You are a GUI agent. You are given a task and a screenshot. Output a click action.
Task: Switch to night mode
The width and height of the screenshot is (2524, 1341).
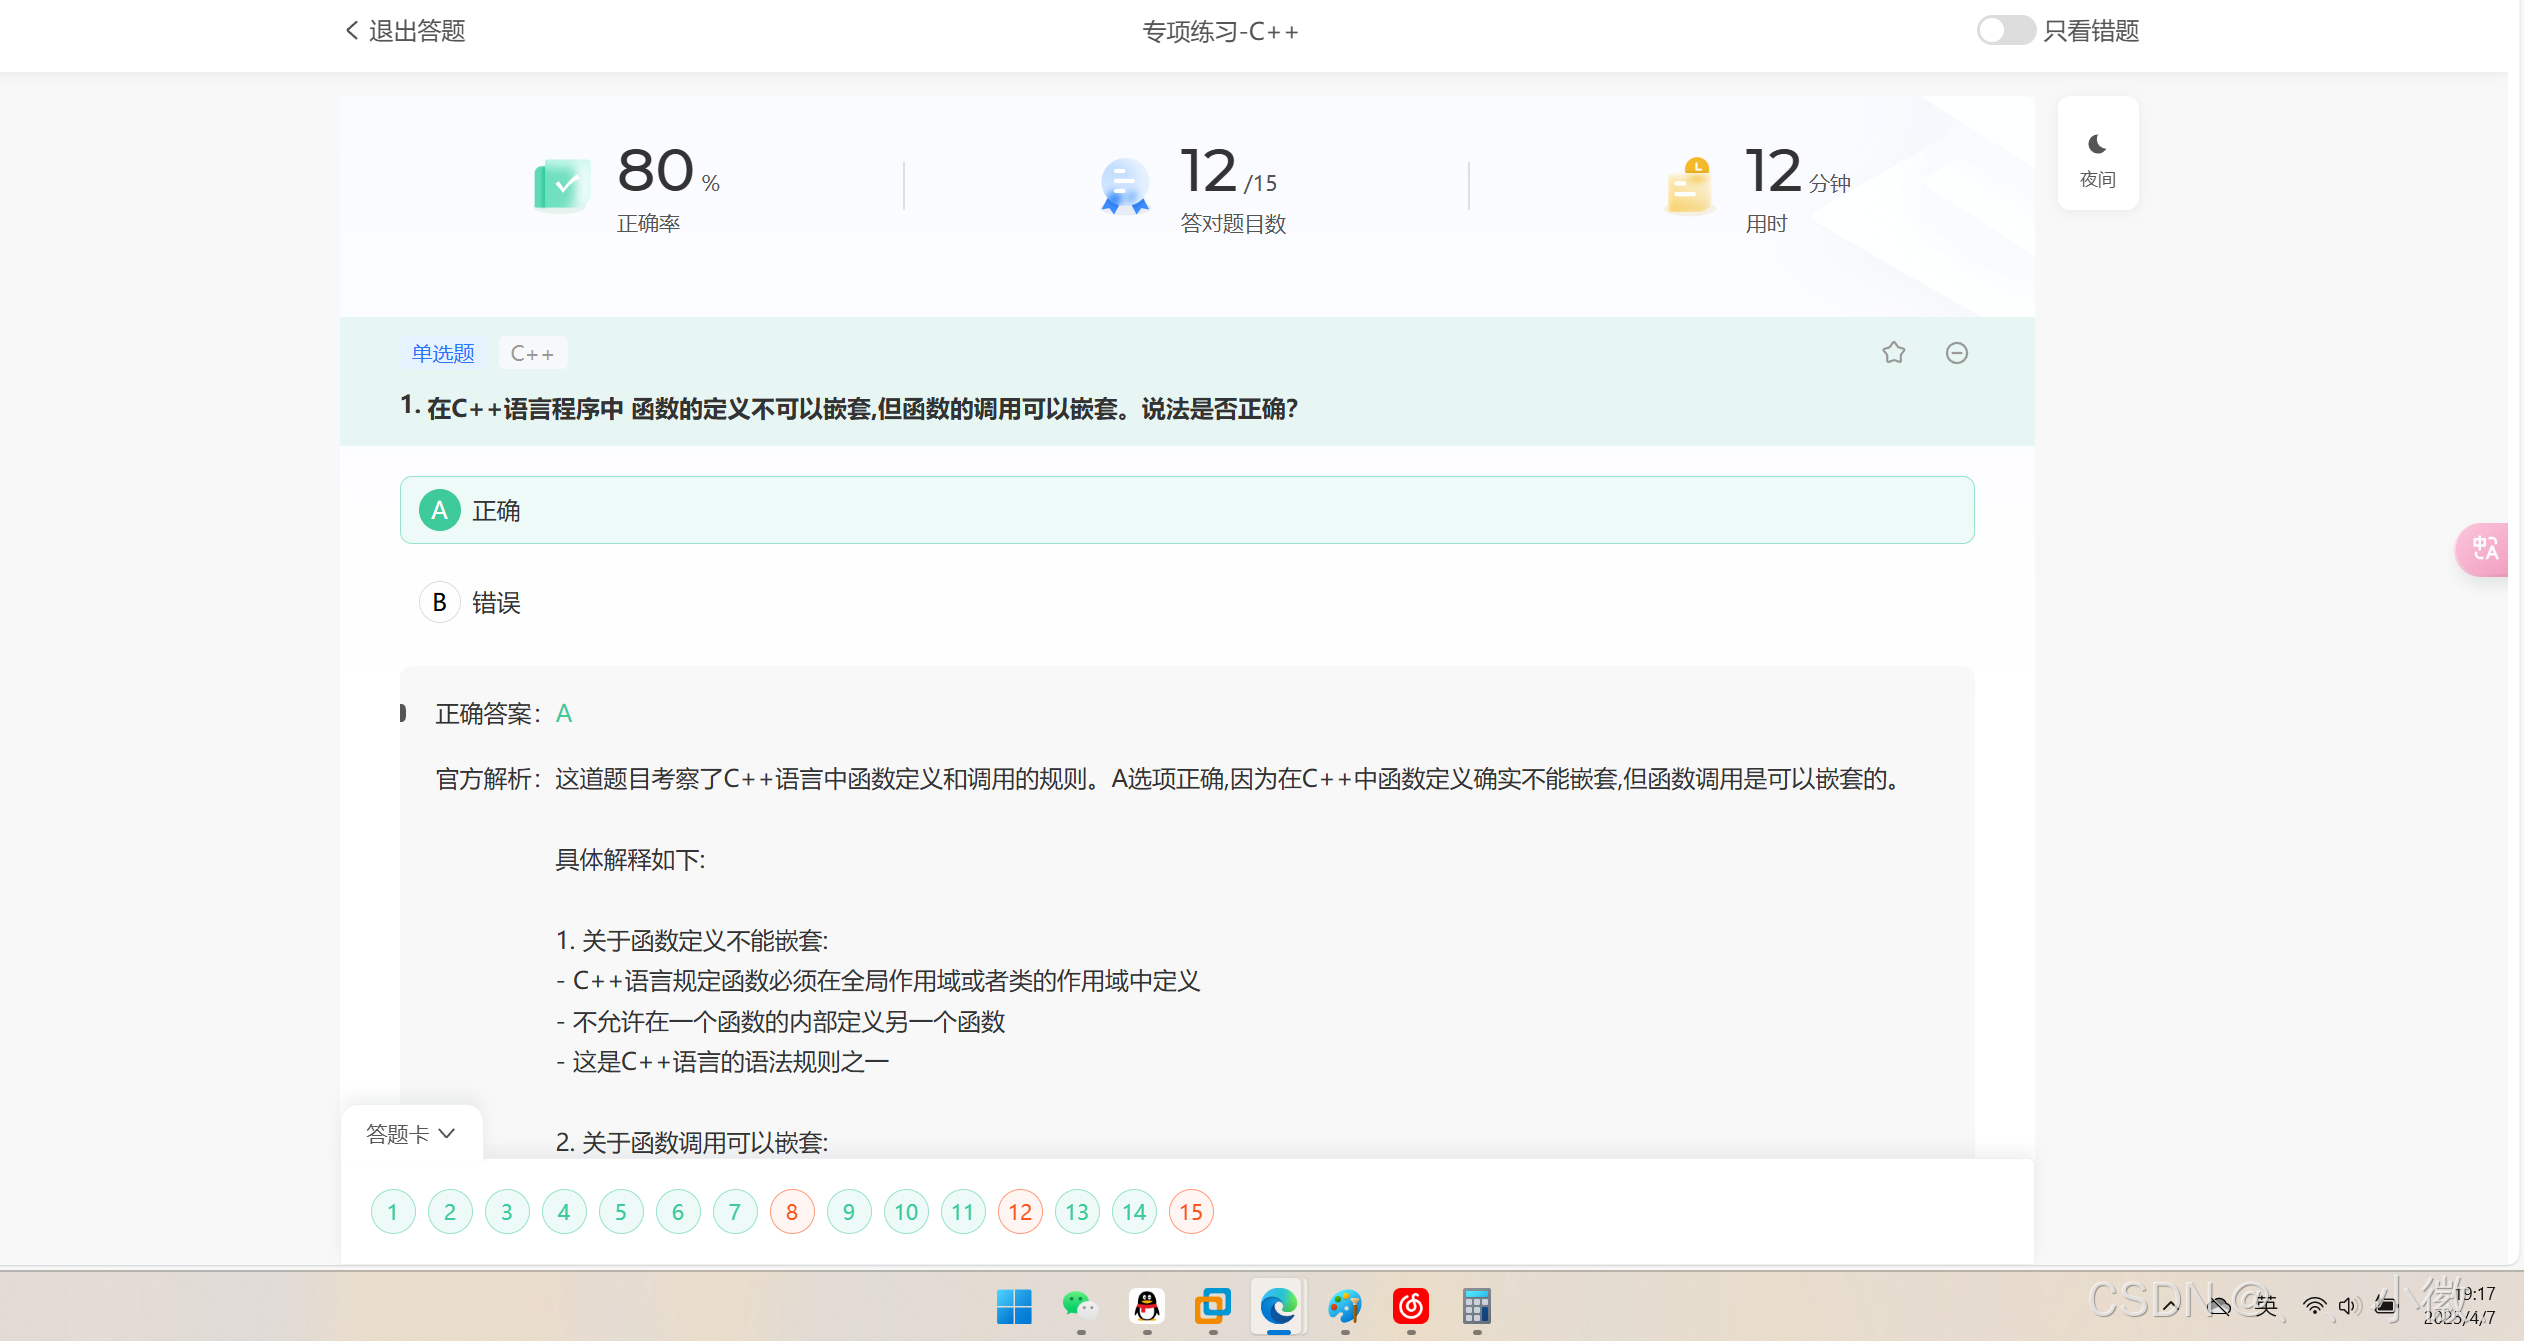pos(2098,156)
